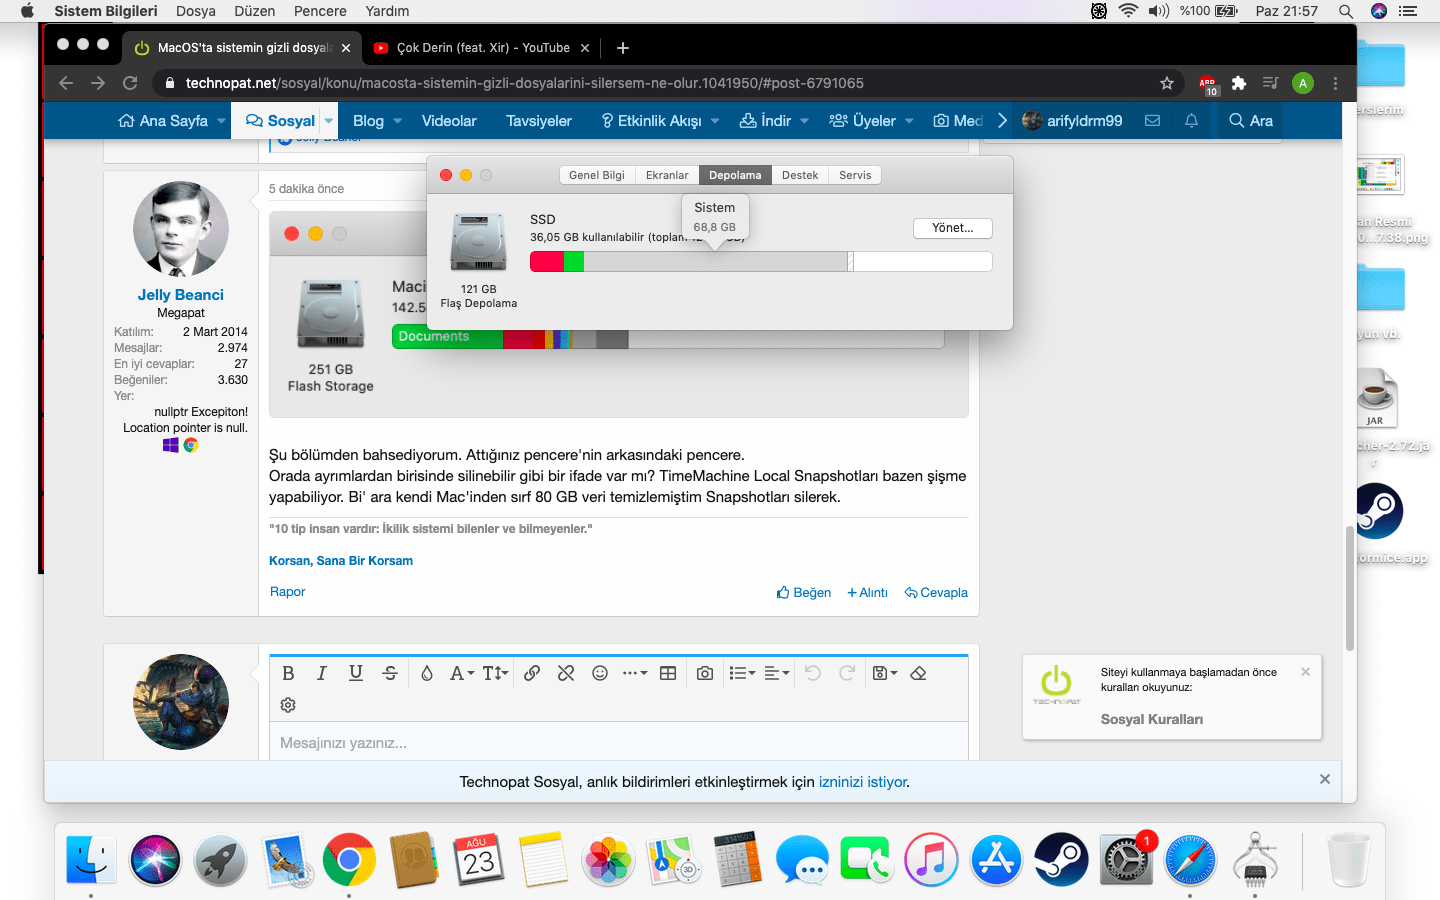Quote the post with Alıntı

(867, 592)
